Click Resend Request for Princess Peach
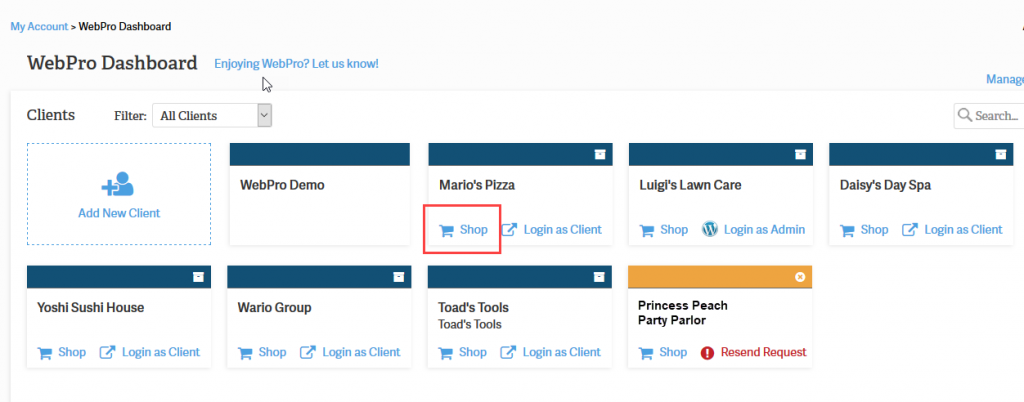 pyautogui.click(x=765, y=352)
